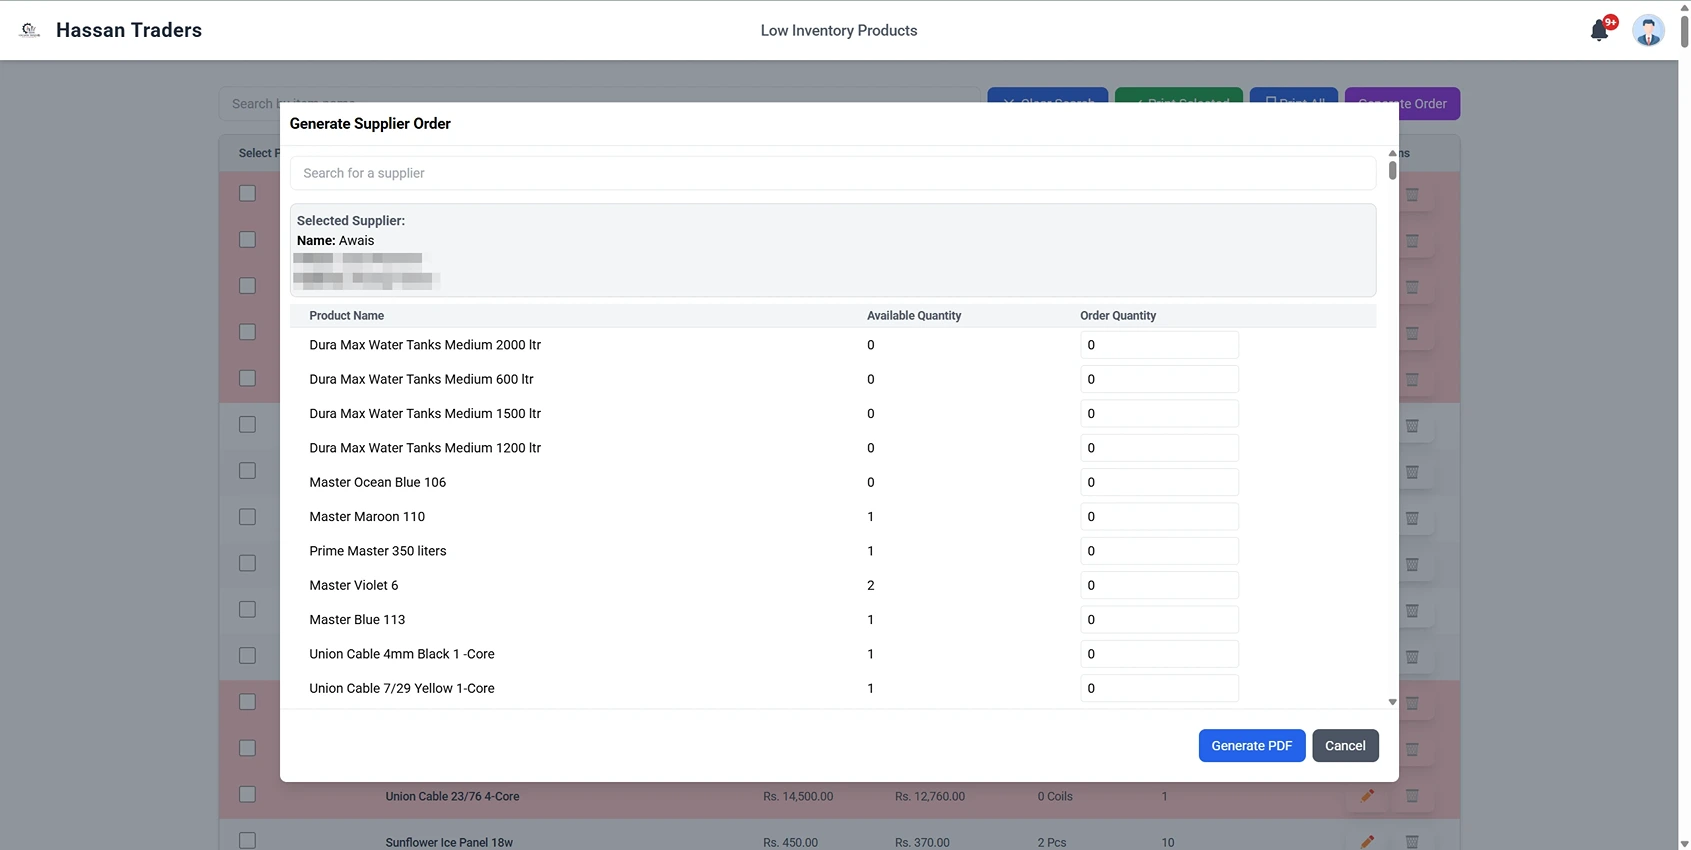Click edit pencil for Union Cable 23/76 4-Core

(1367, 796)
